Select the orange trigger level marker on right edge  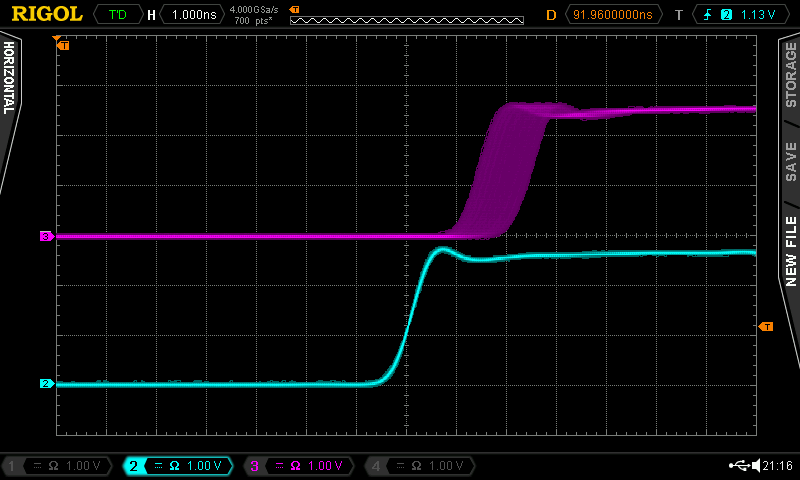(766, 326)
